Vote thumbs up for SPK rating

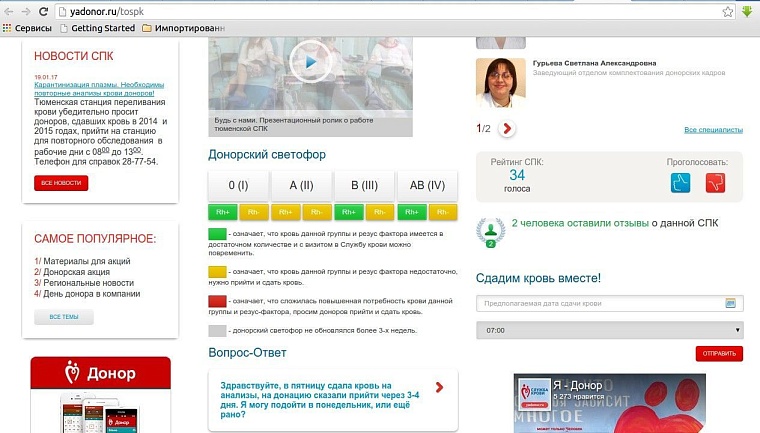tap(681, 183)
